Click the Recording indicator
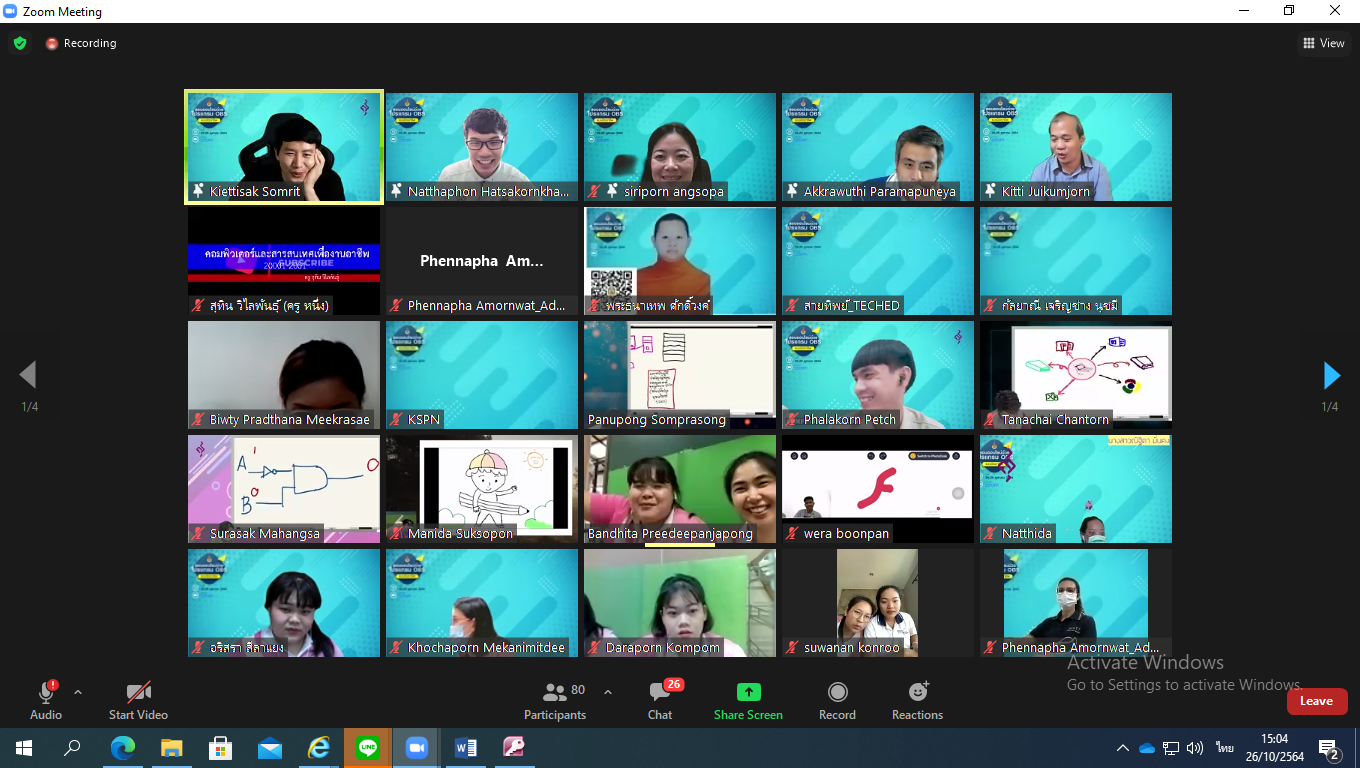The image size is (1360, 768). (x=81, y=43)
